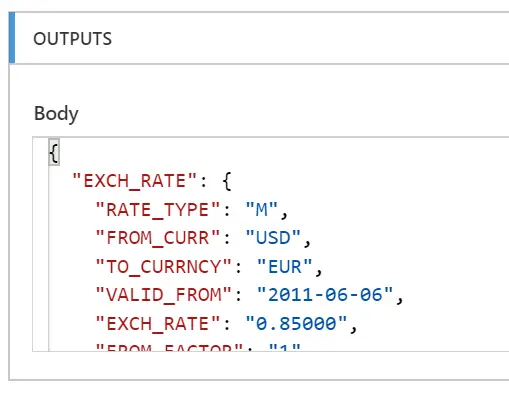Click the OUTPUTS title text

73,39
